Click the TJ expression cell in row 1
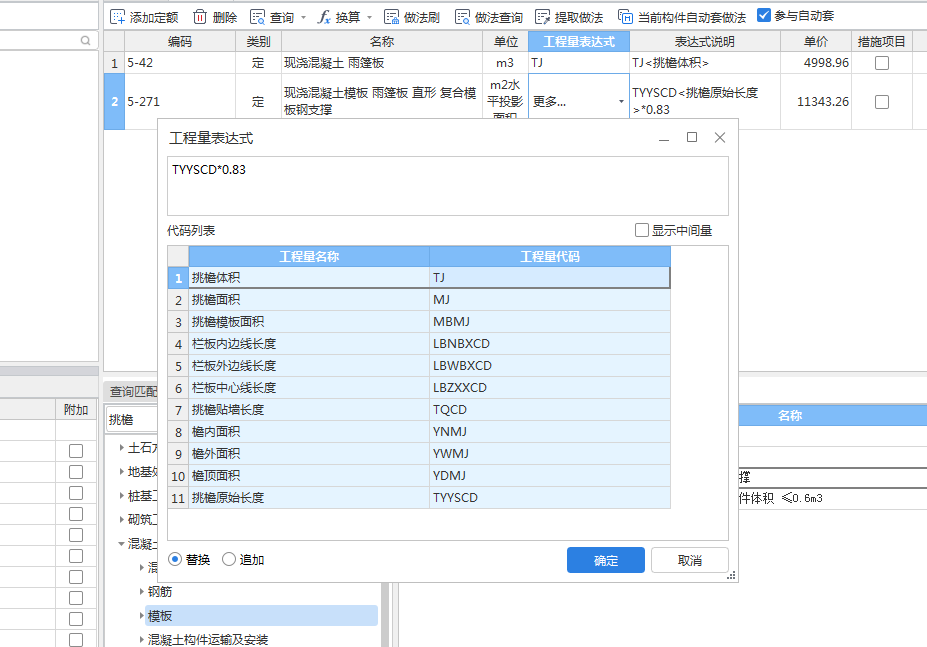Screen dimensions: 927x647 (x=579, y=63)
